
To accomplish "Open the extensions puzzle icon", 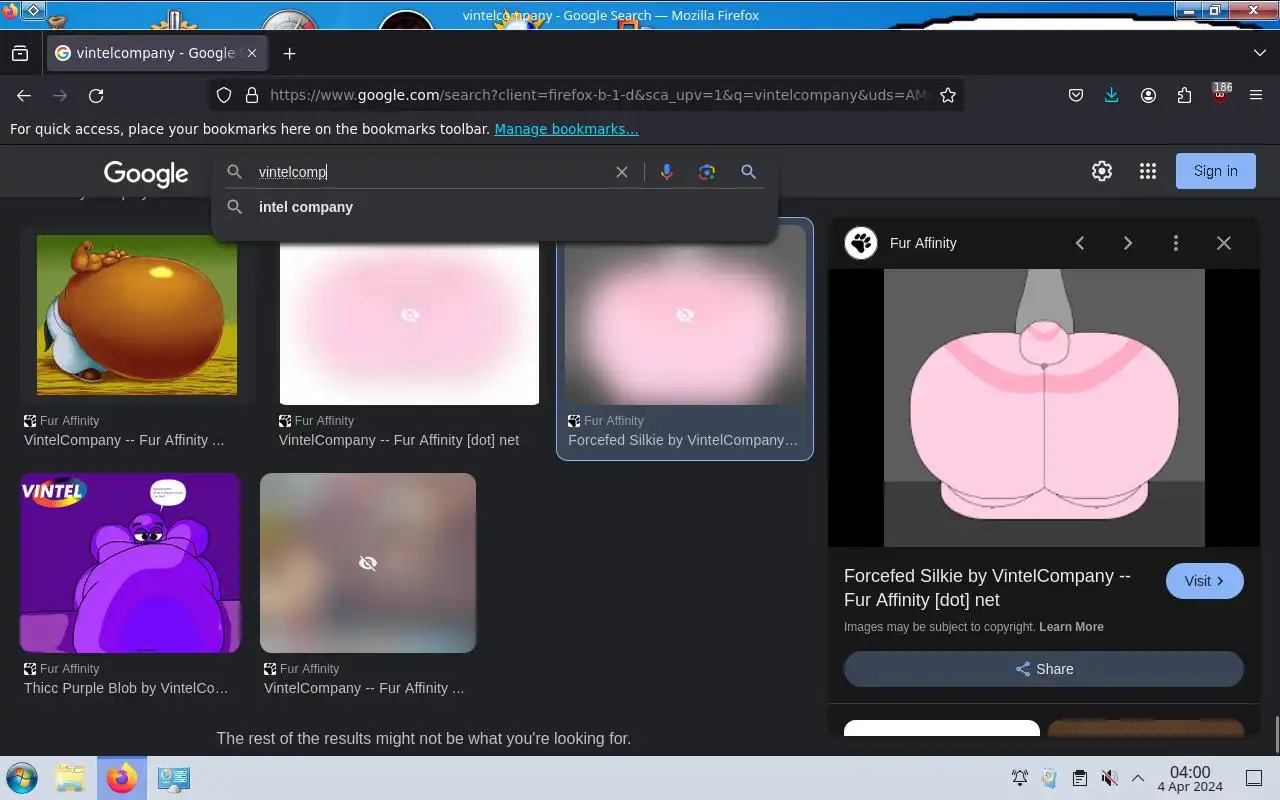I will tap(1184, 95).
